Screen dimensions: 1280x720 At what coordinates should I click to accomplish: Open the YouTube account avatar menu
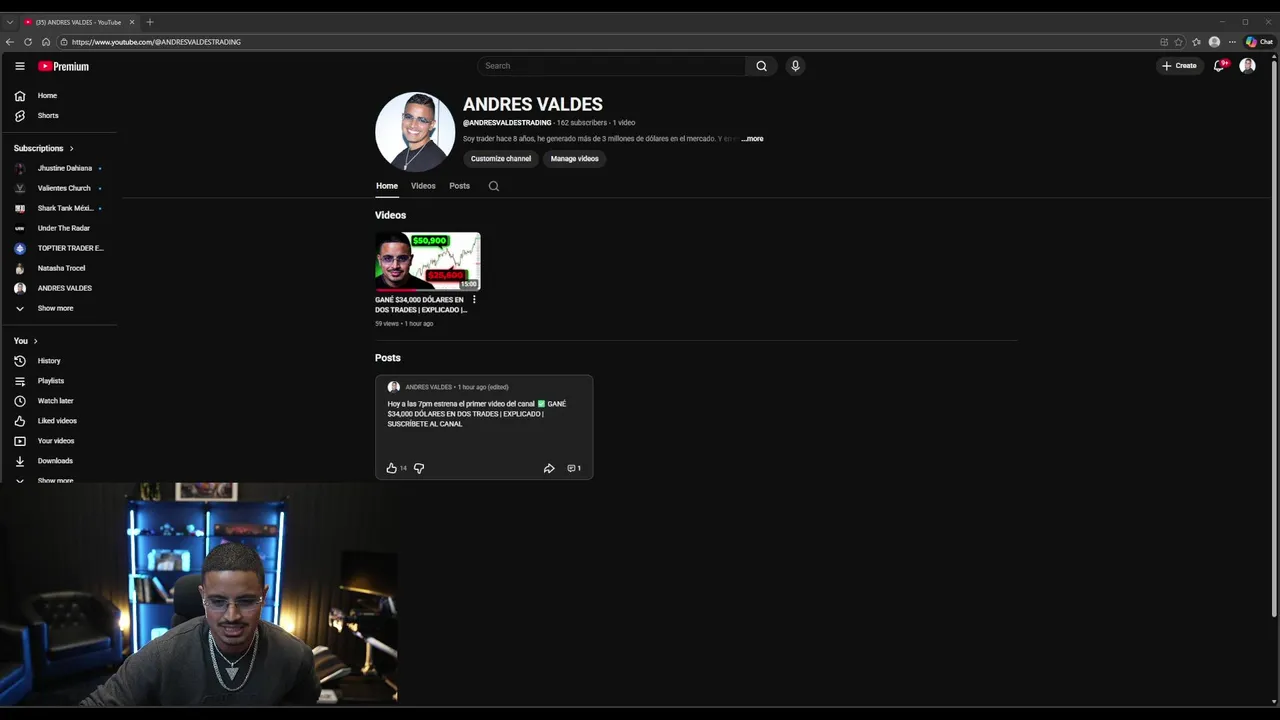tap(1247, 66)
